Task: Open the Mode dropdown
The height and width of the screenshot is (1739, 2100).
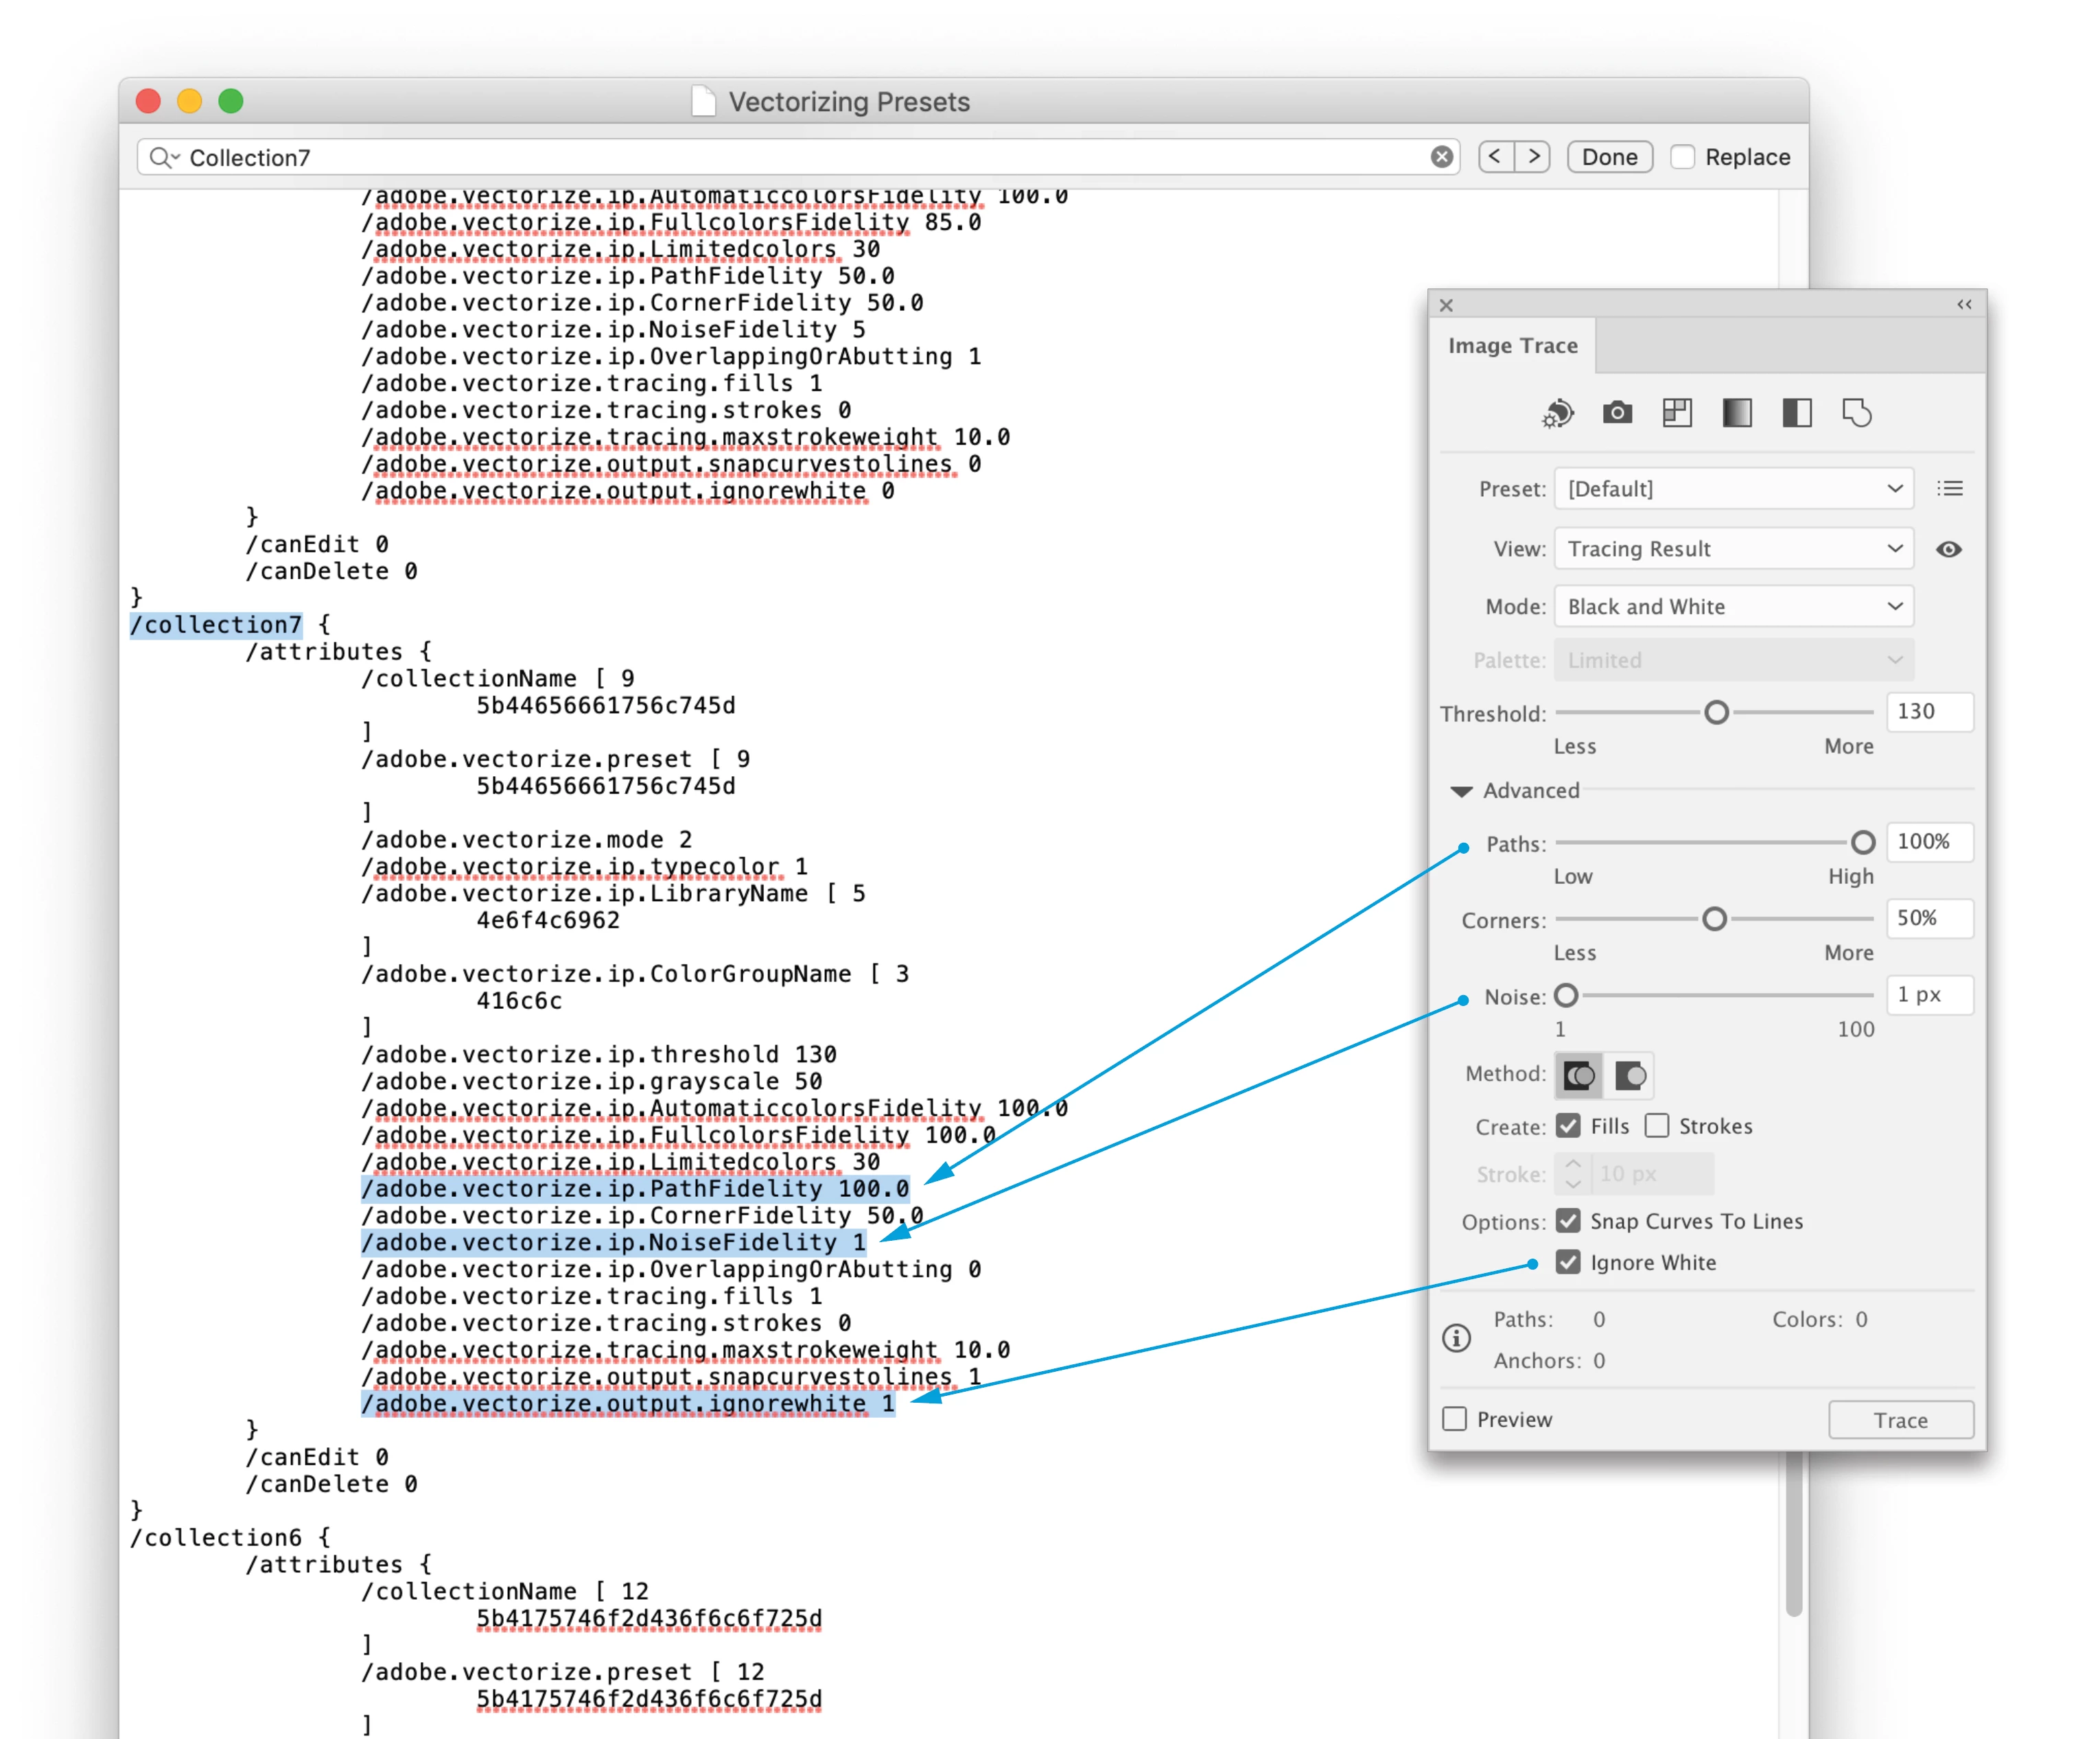Action: tap(1733, 607)
